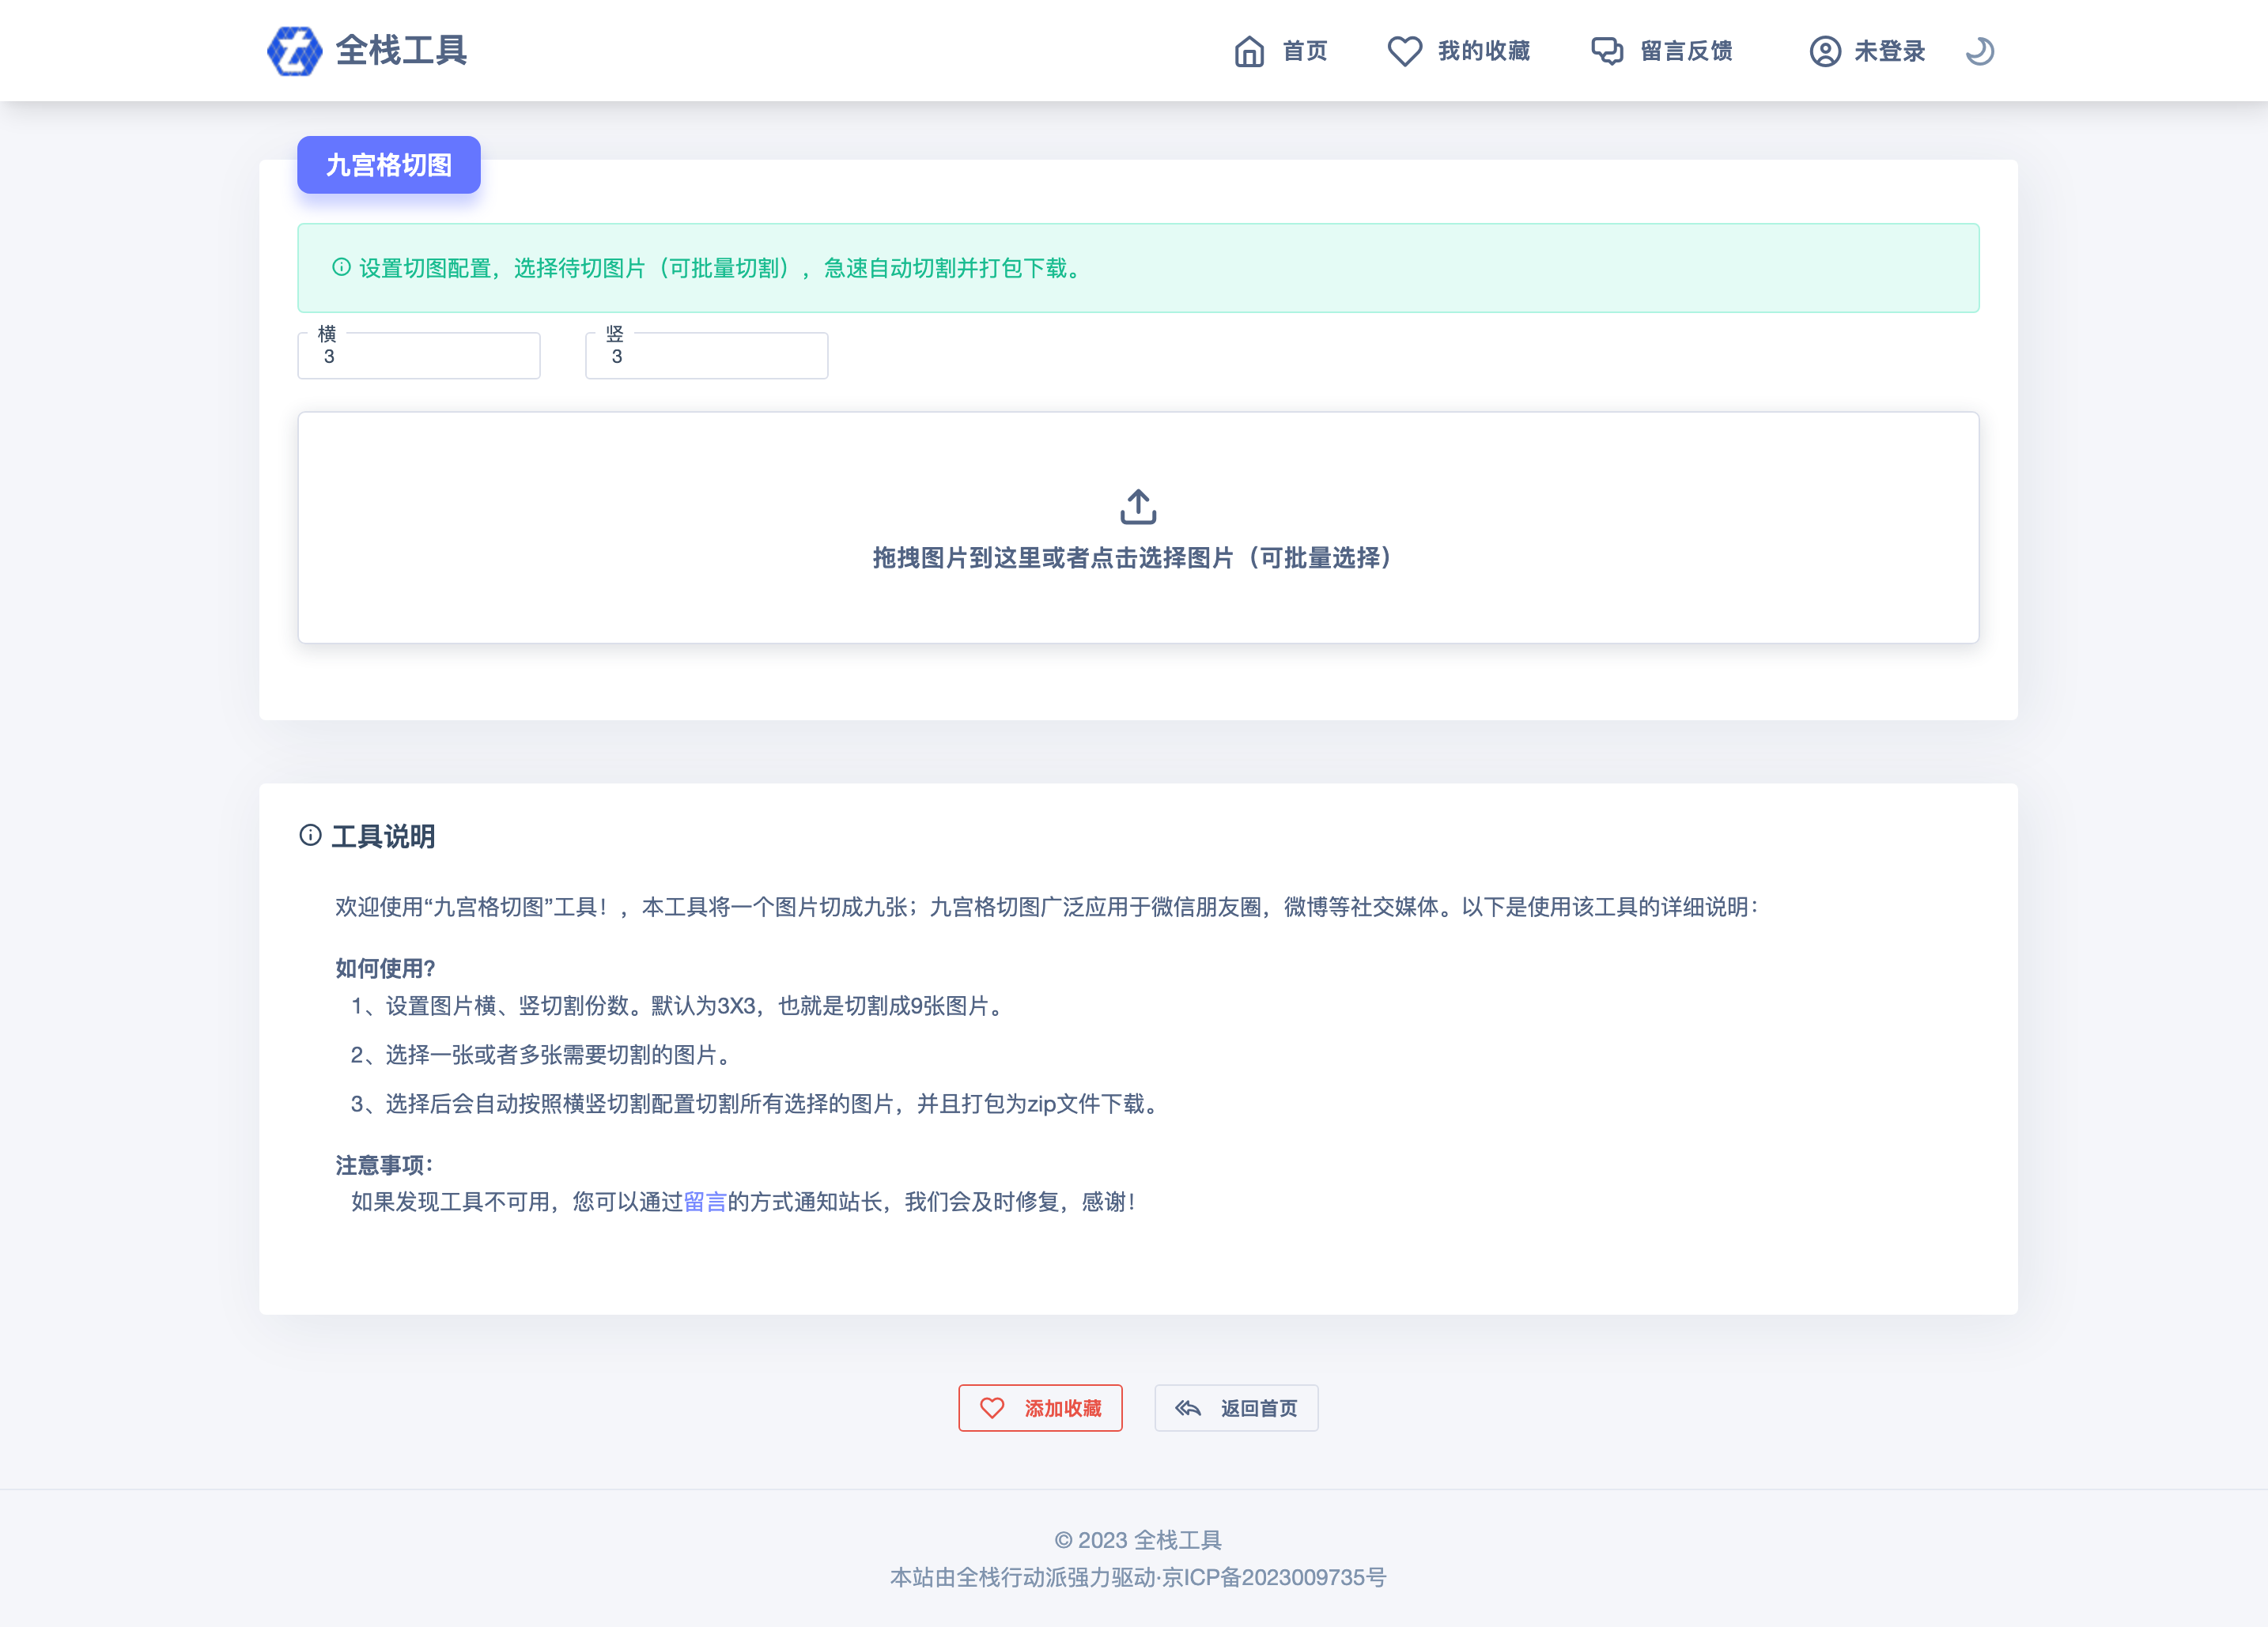Click the heart icon on 添加收藏 button
Screen dimensions: 2268x1627
click(x=992, y=1408)
